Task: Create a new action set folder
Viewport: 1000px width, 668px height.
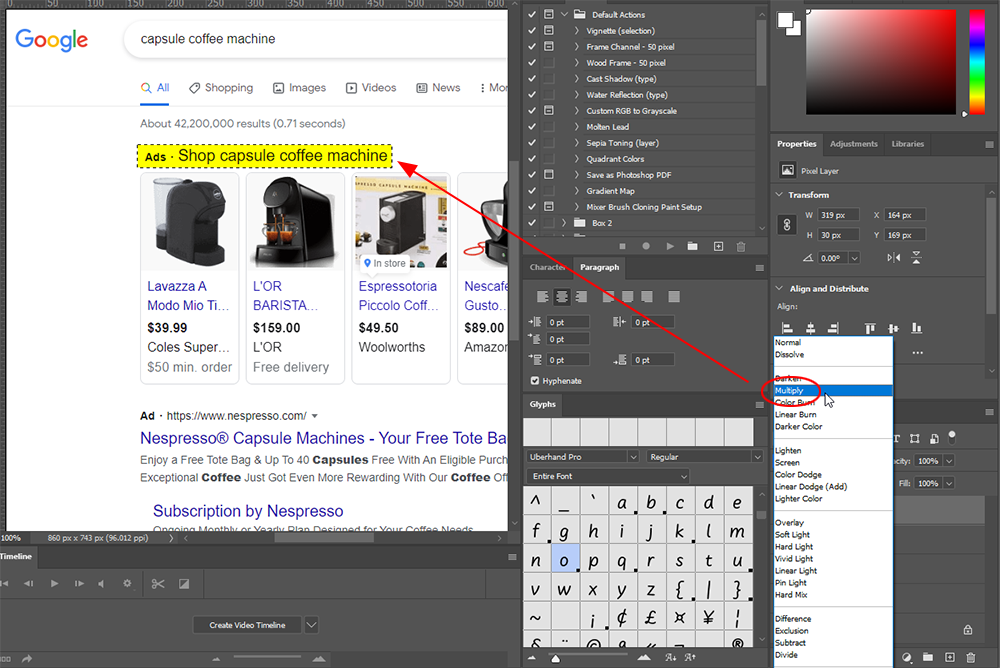Action: point(693,246)
